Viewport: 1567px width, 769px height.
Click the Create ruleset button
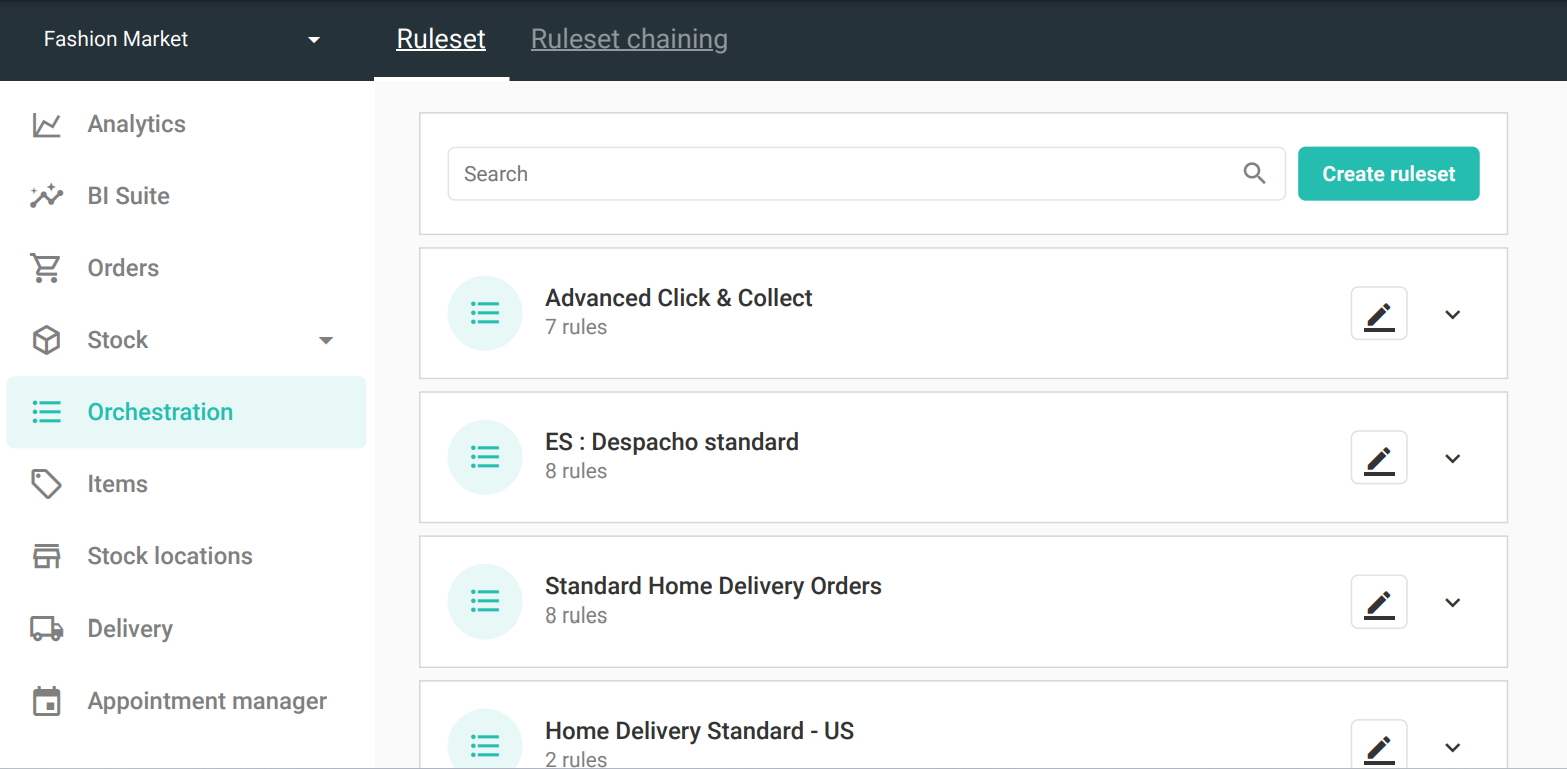pos(1388,174)
